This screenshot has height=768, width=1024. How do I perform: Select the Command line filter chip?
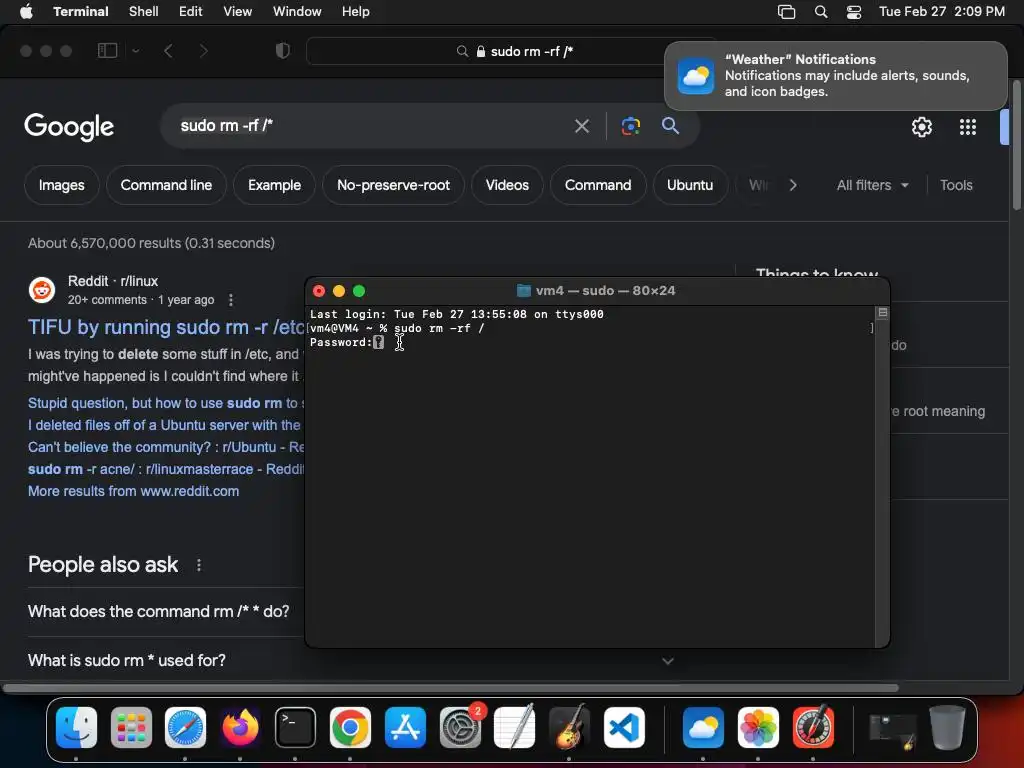tap(166, 185)
